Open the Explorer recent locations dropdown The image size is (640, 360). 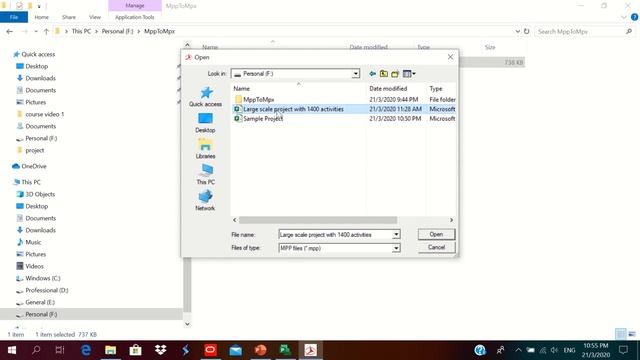click(x=36, y=31)
